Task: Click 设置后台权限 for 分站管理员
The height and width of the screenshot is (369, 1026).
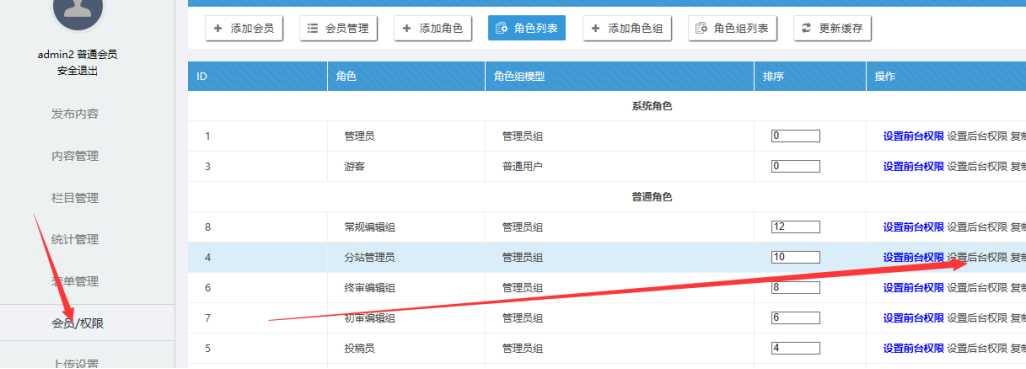Action: point(977,258)
